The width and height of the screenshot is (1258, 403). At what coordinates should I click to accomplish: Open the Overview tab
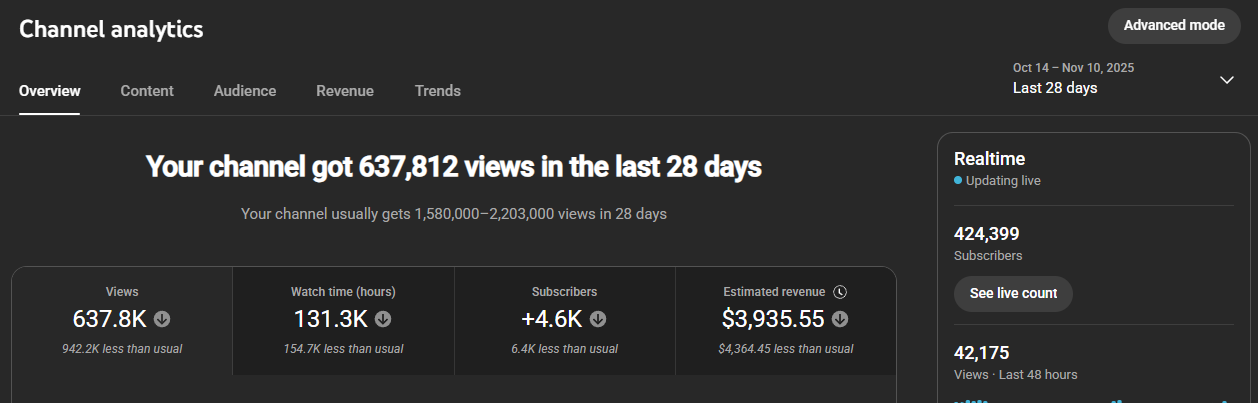click(50, 91)
